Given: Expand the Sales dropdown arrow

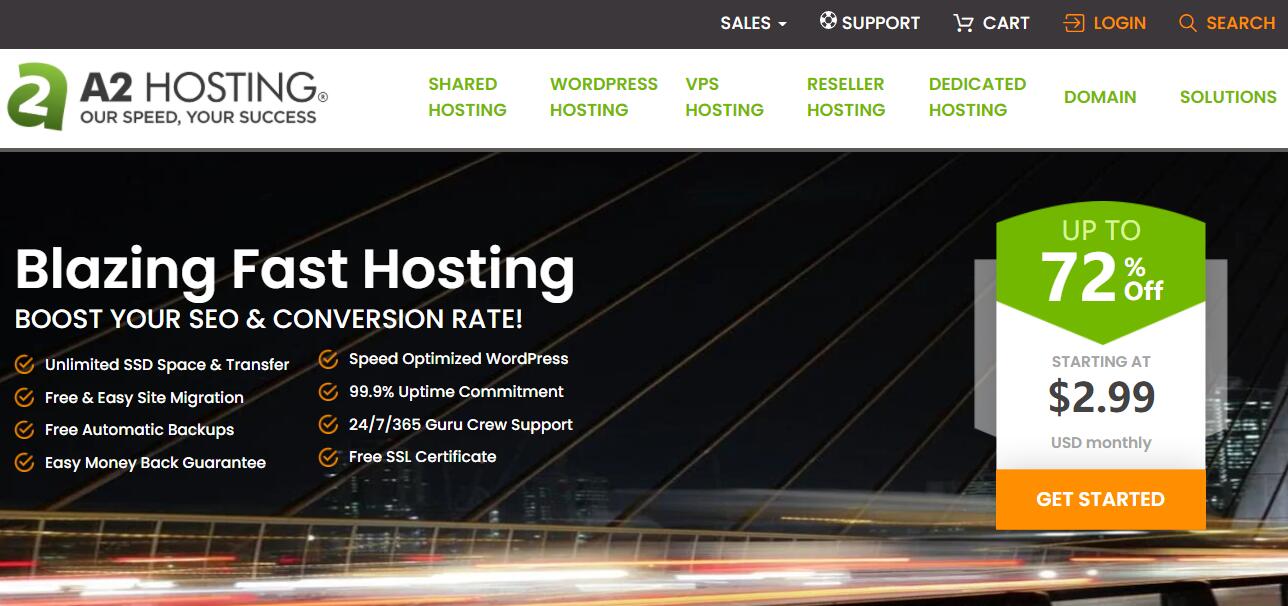Looking at the screenshot, I should tap(782, 24).
